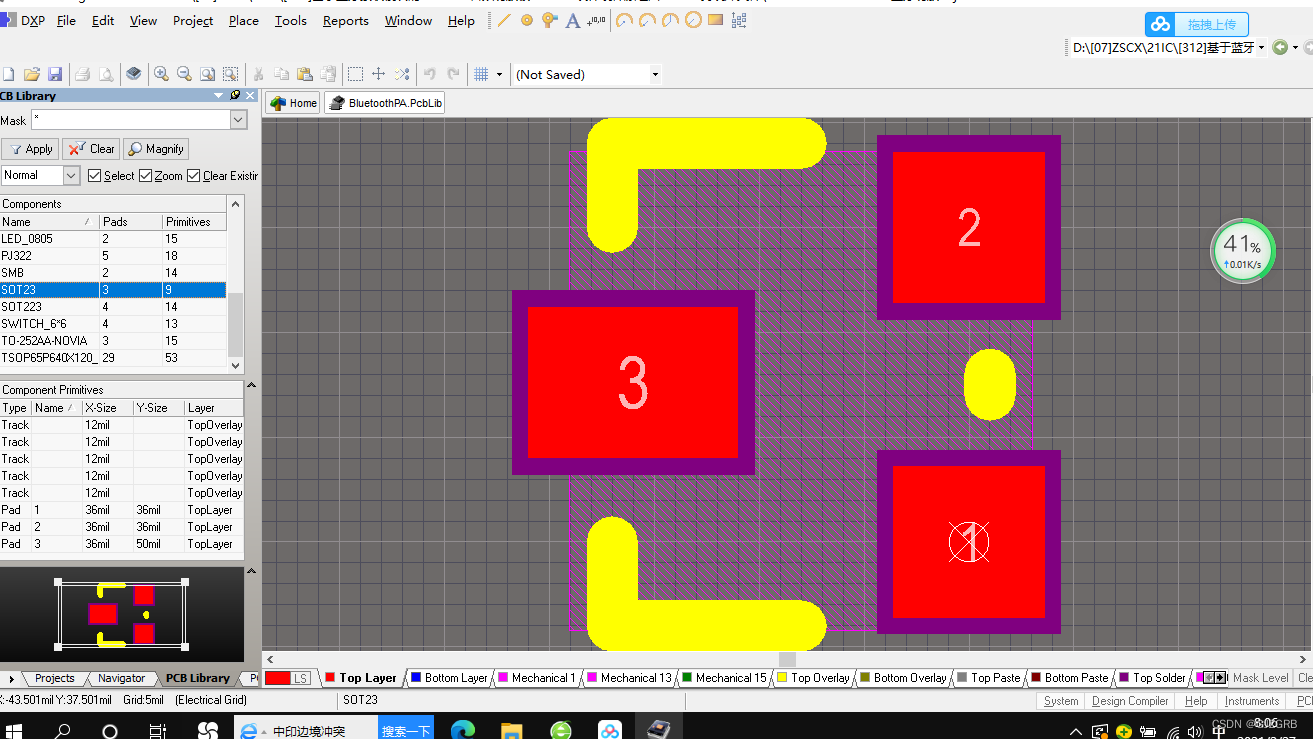Click the Fit Document zoom icon

207,74
